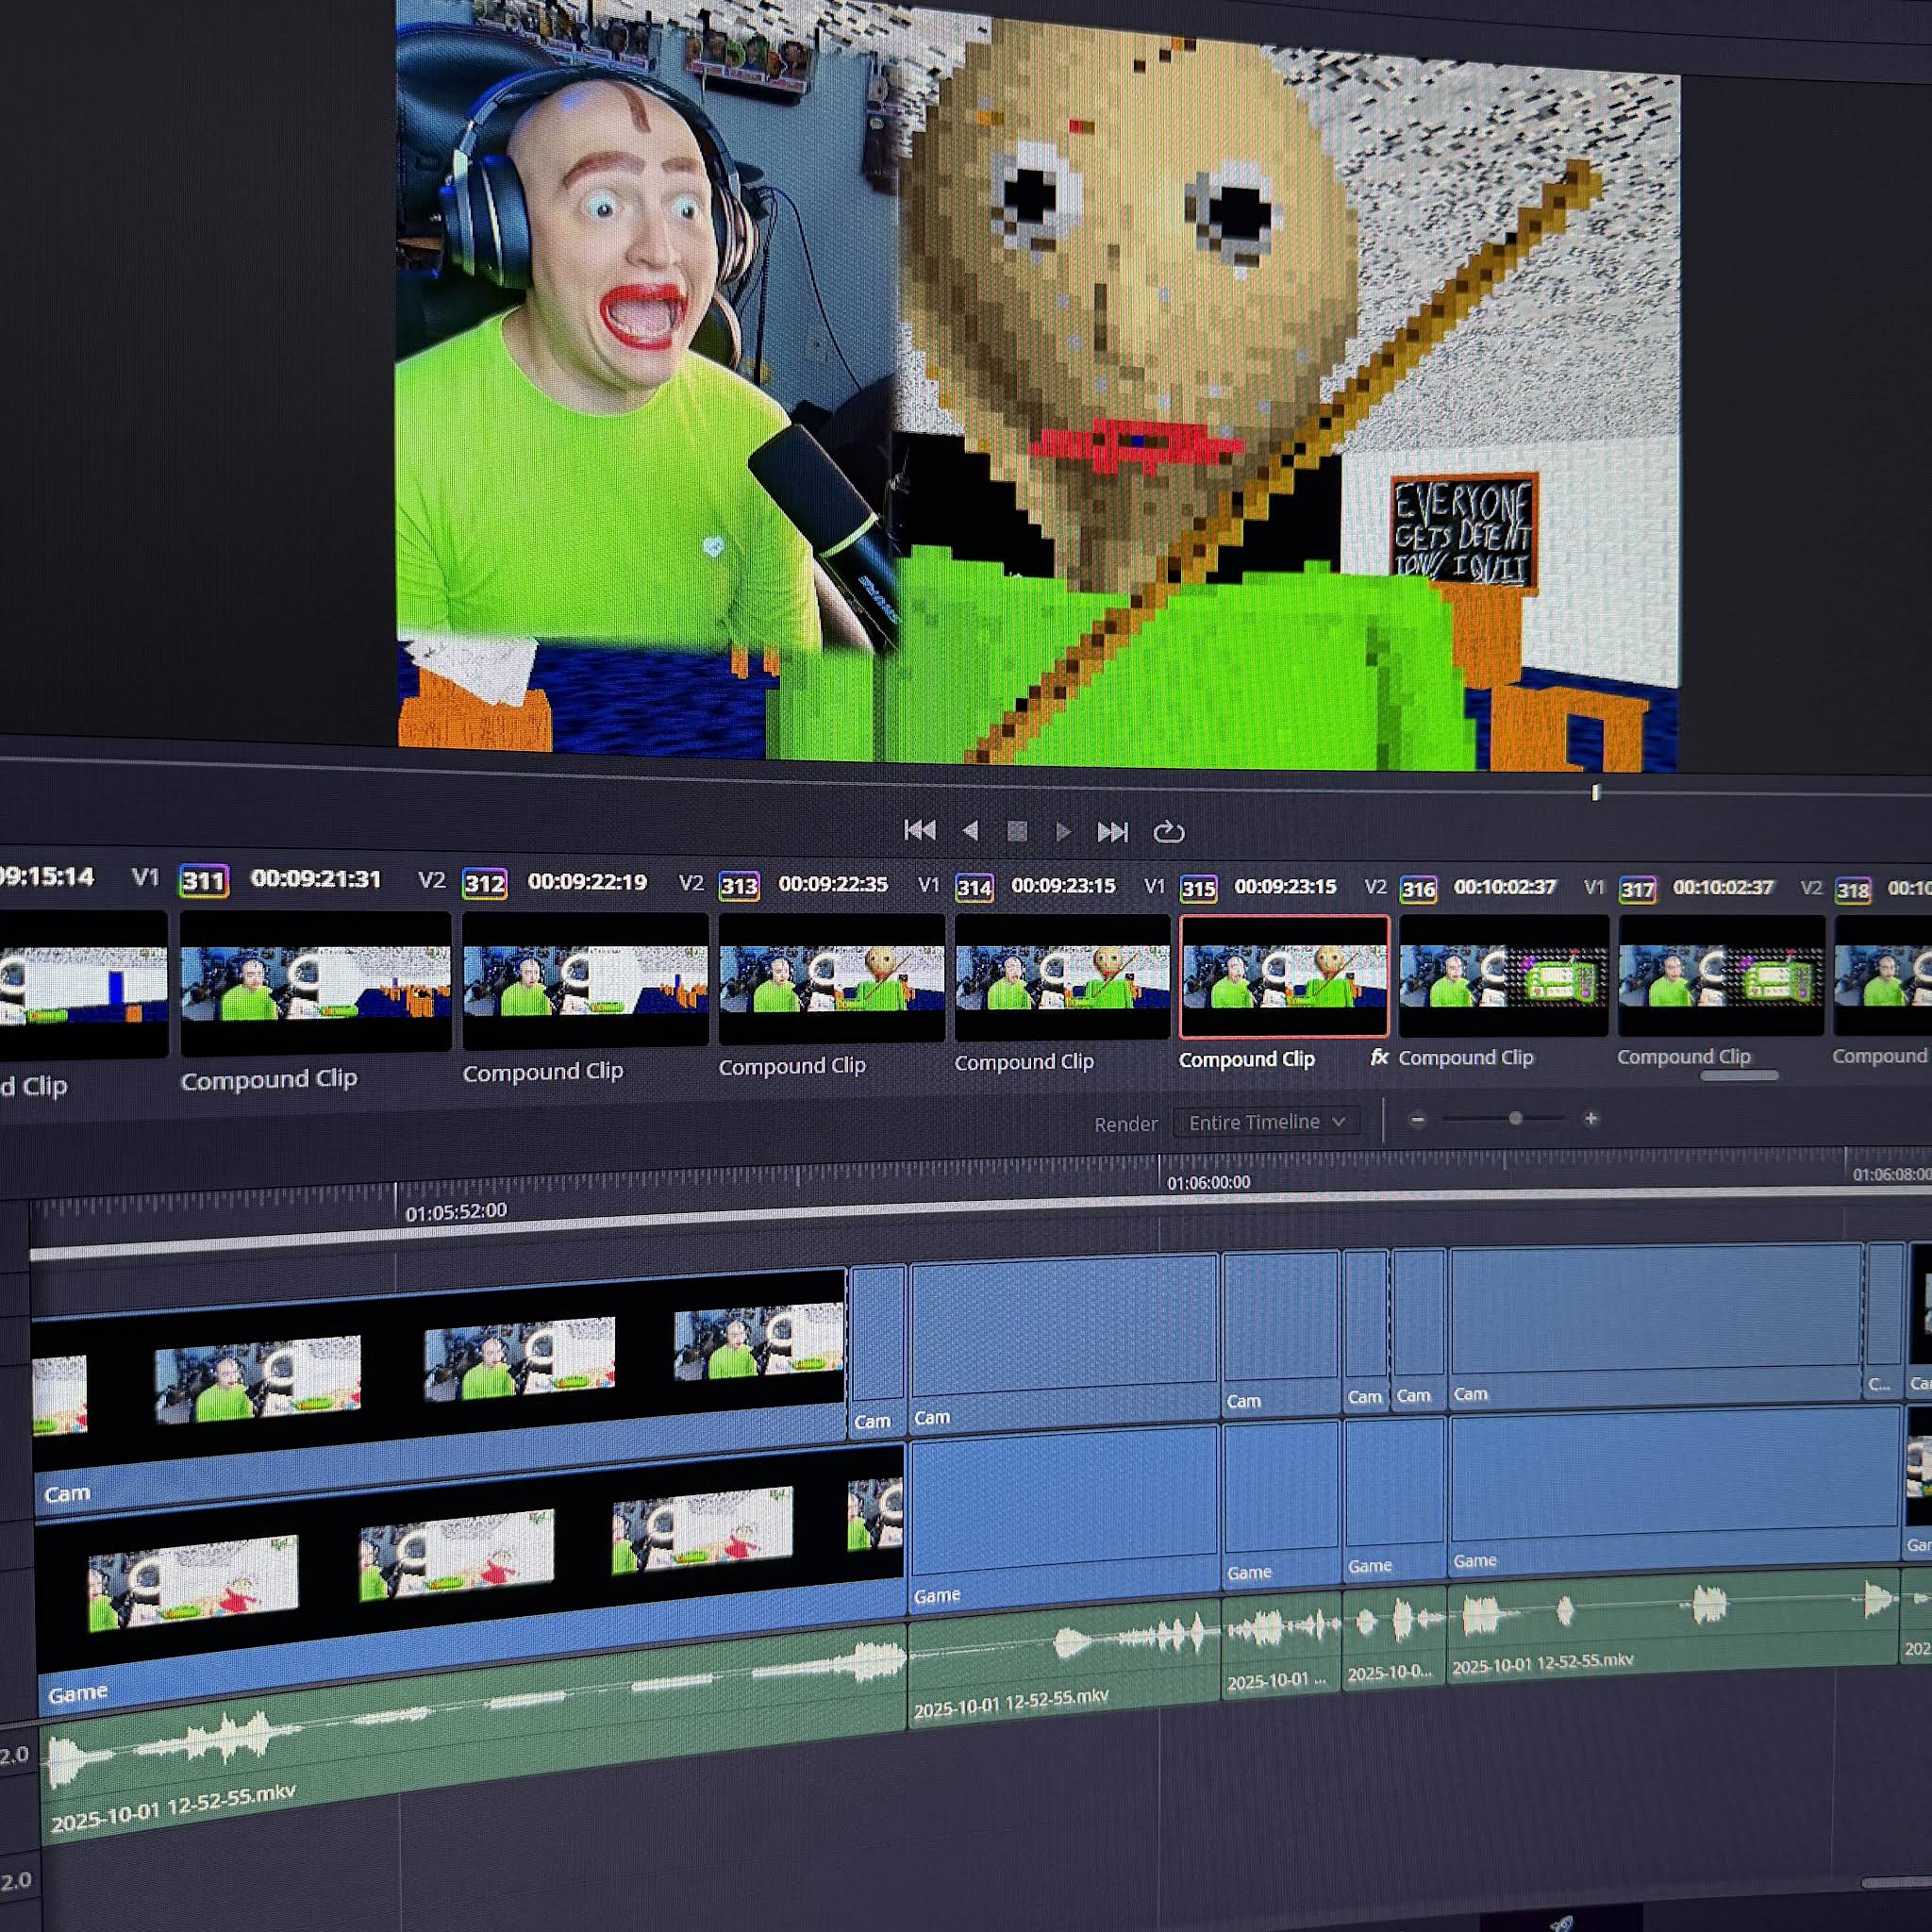Jump to last frame transport icon
Screen dimensions: 1932x1932
(x=1112, y=832)
